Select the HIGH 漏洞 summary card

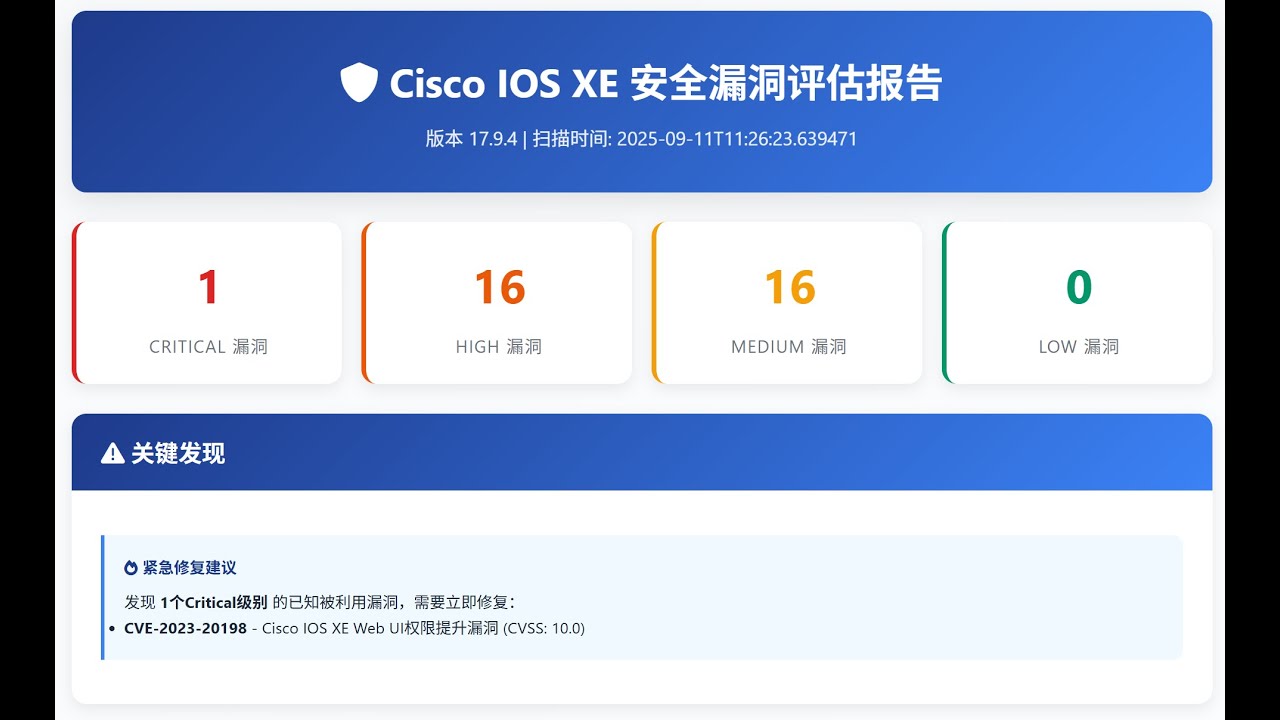pyautogui.click(x=497, y=302)
